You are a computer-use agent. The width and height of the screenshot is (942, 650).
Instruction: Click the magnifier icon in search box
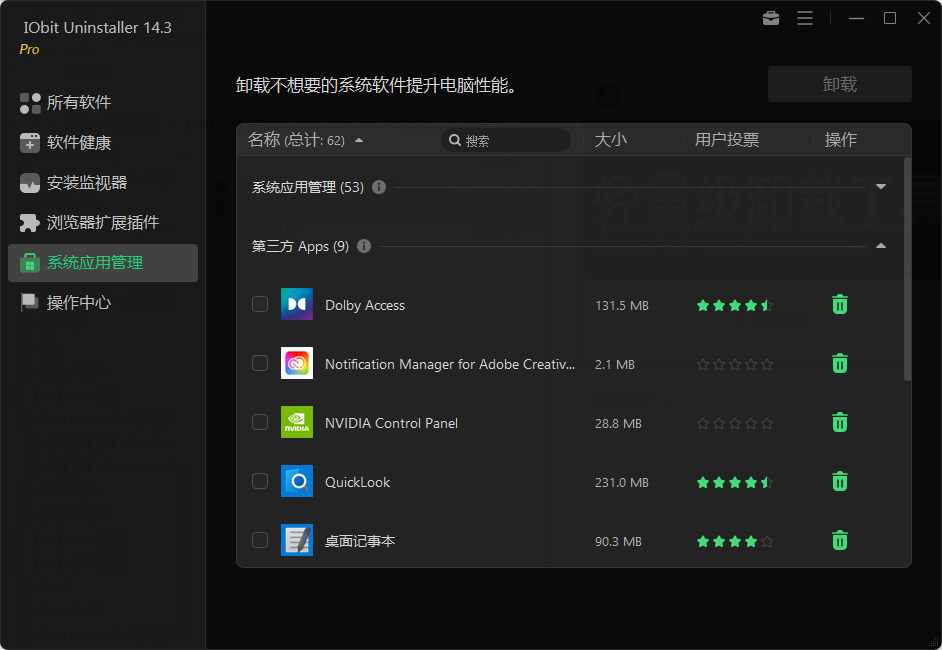[455, 140]
